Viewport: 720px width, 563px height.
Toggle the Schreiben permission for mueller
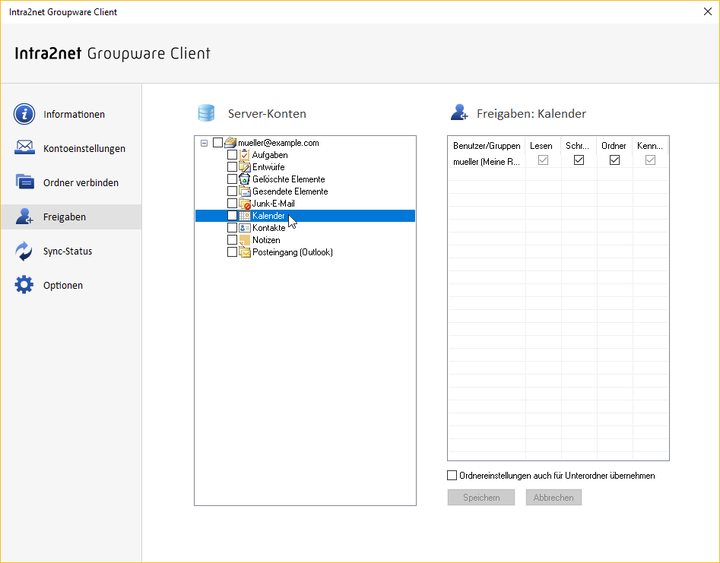579,160
